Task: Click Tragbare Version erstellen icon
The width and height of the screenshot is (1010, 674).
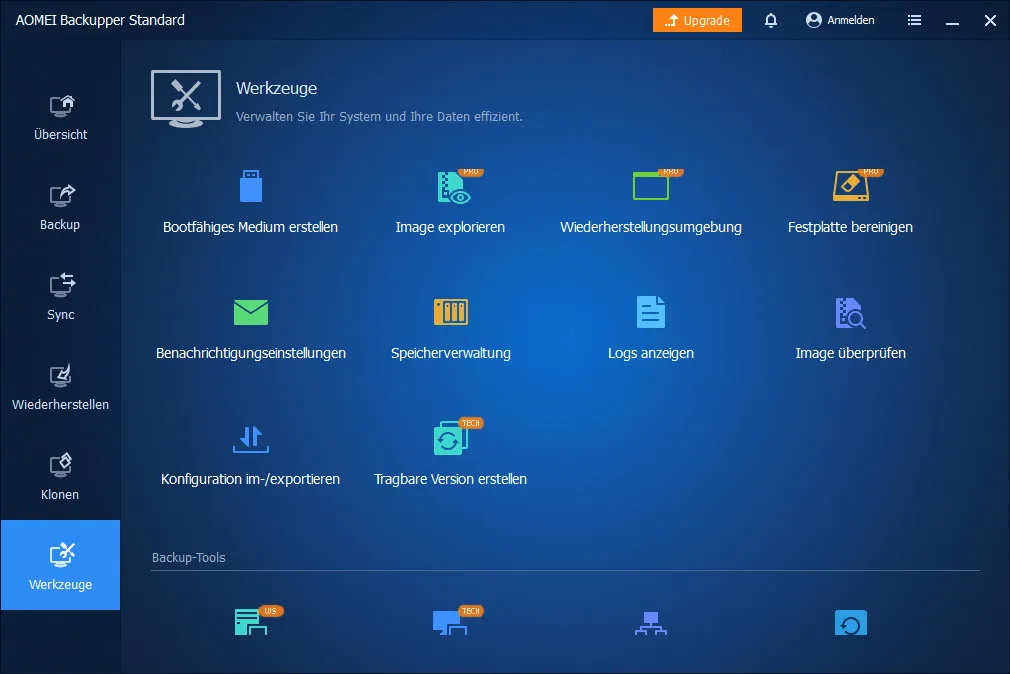Action: [x=451, y=439]
